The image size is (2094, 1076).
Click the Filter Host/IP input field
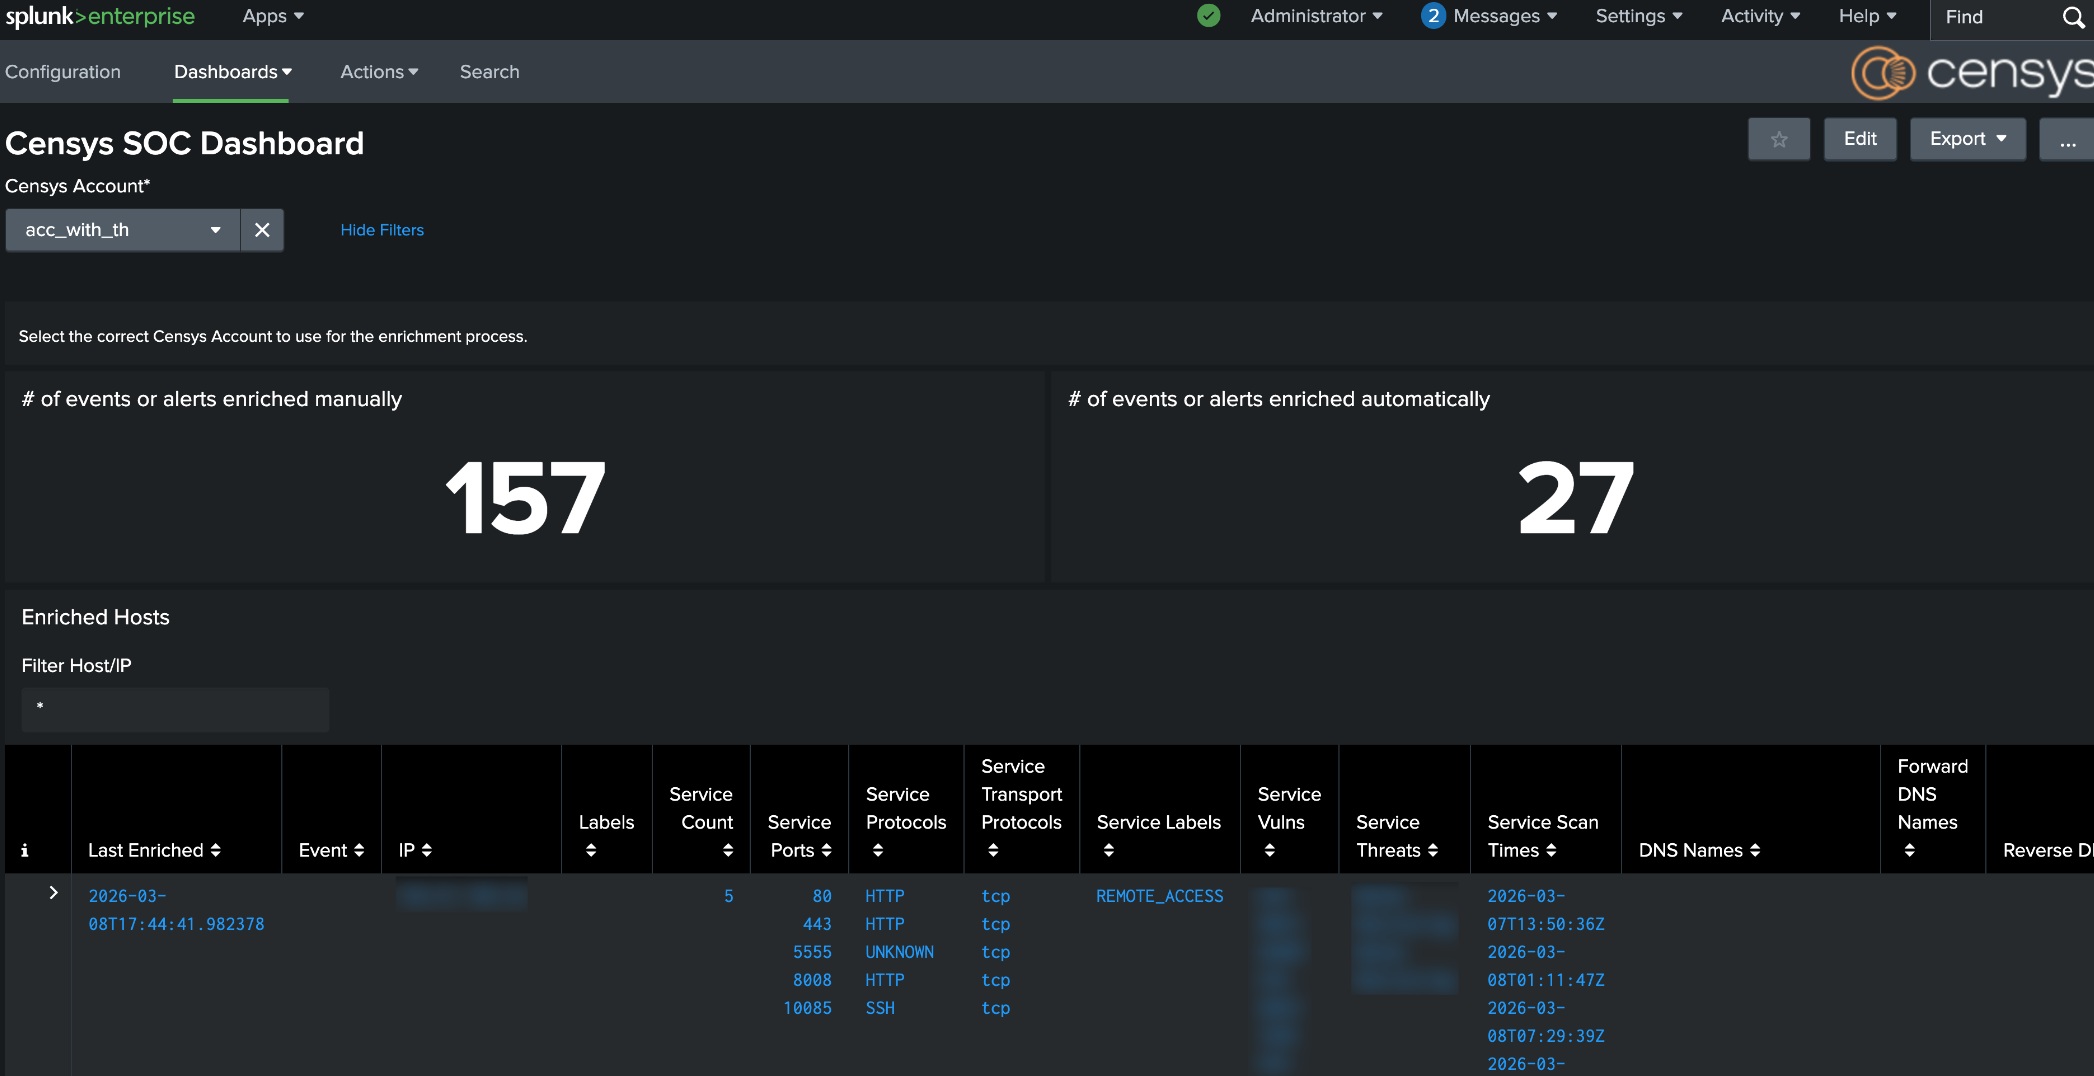175,709
